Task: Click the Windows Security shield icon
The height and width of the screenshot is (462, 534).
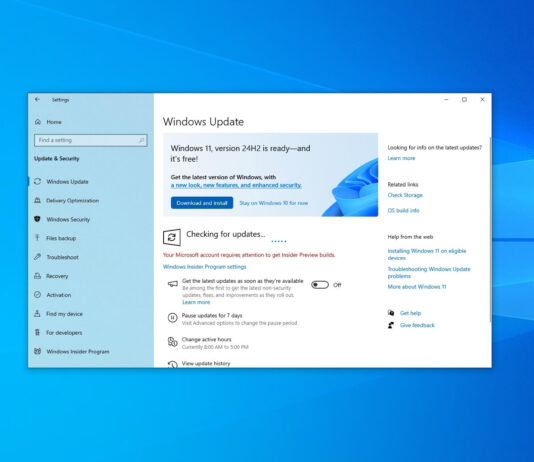Action: click(x=37, y=219)
